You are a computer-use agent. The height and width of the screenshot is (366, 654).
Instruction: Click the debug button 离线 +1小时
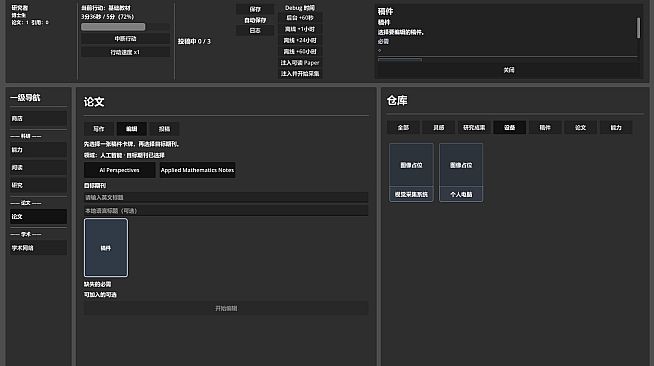coord(300,29)
